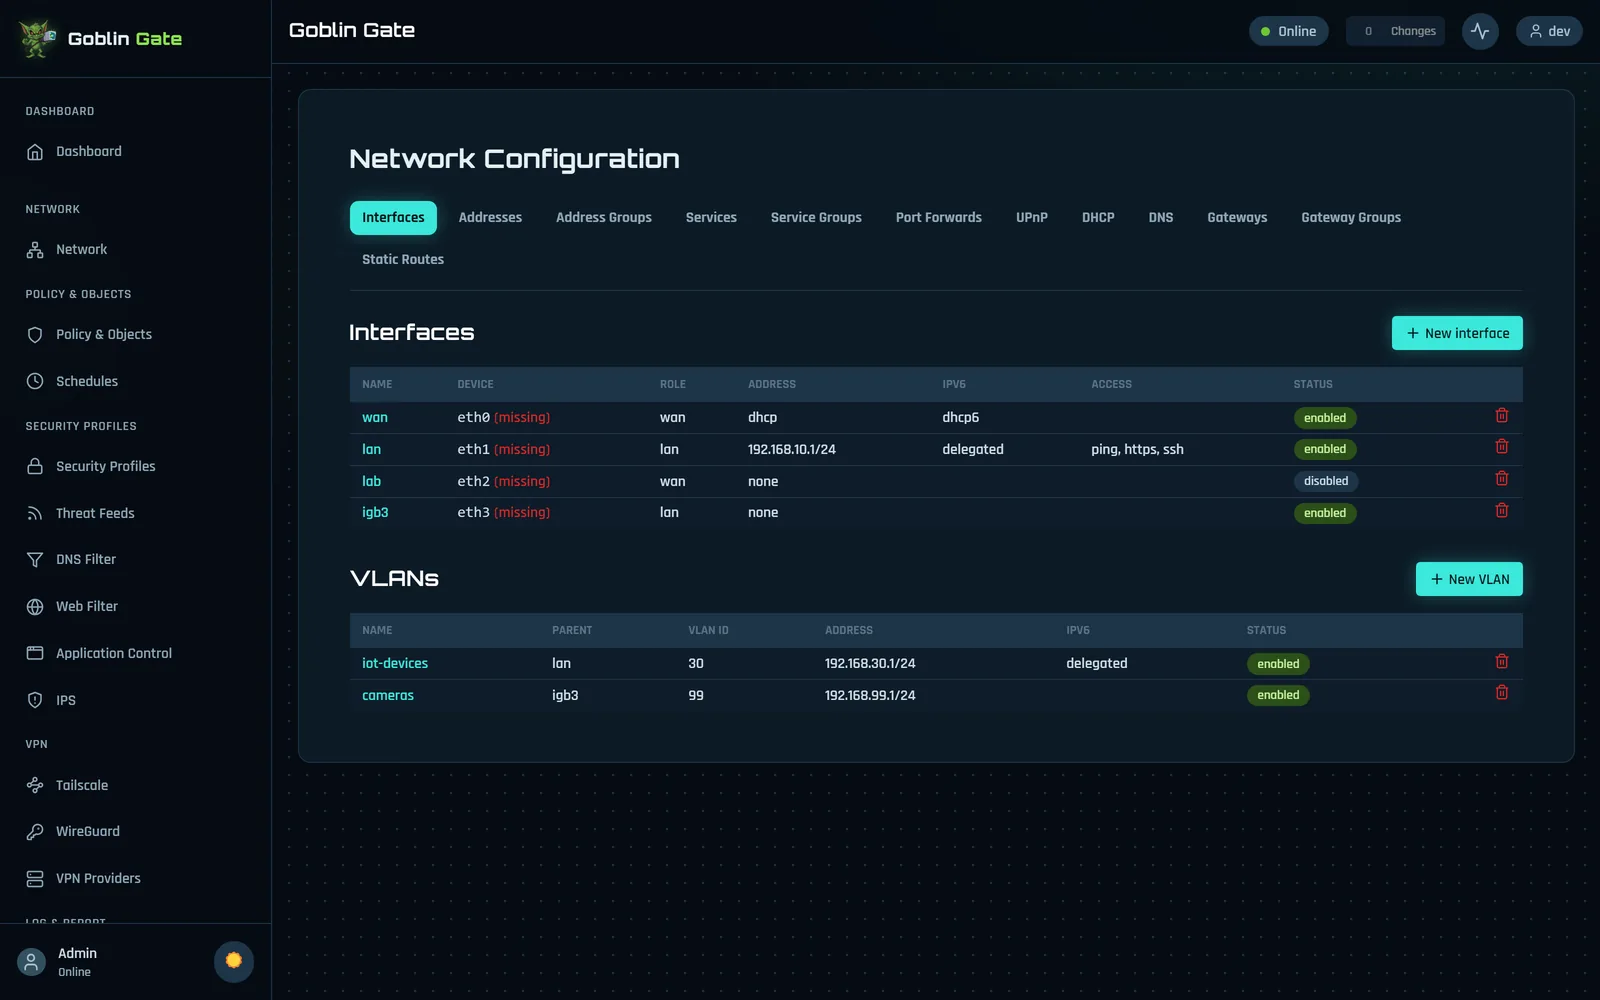Open the 0 Changes button
The image size is (1600, 1000).
point(1395,31)
